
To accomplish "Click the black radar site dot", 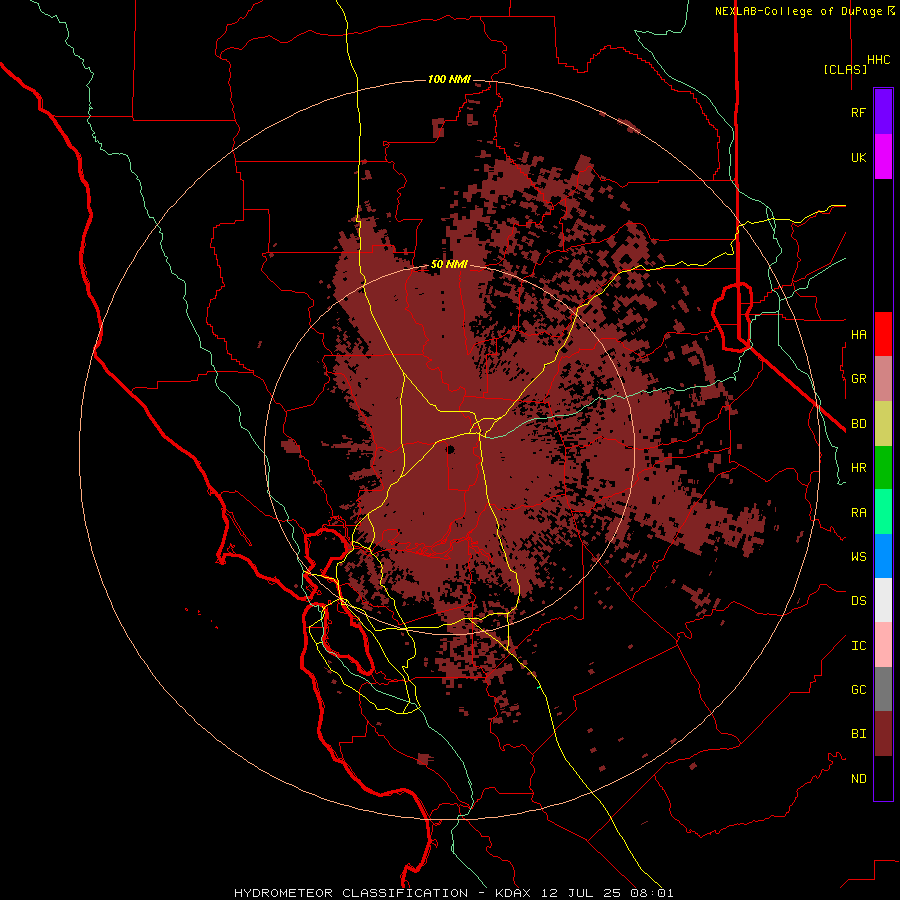I will 451,449.
